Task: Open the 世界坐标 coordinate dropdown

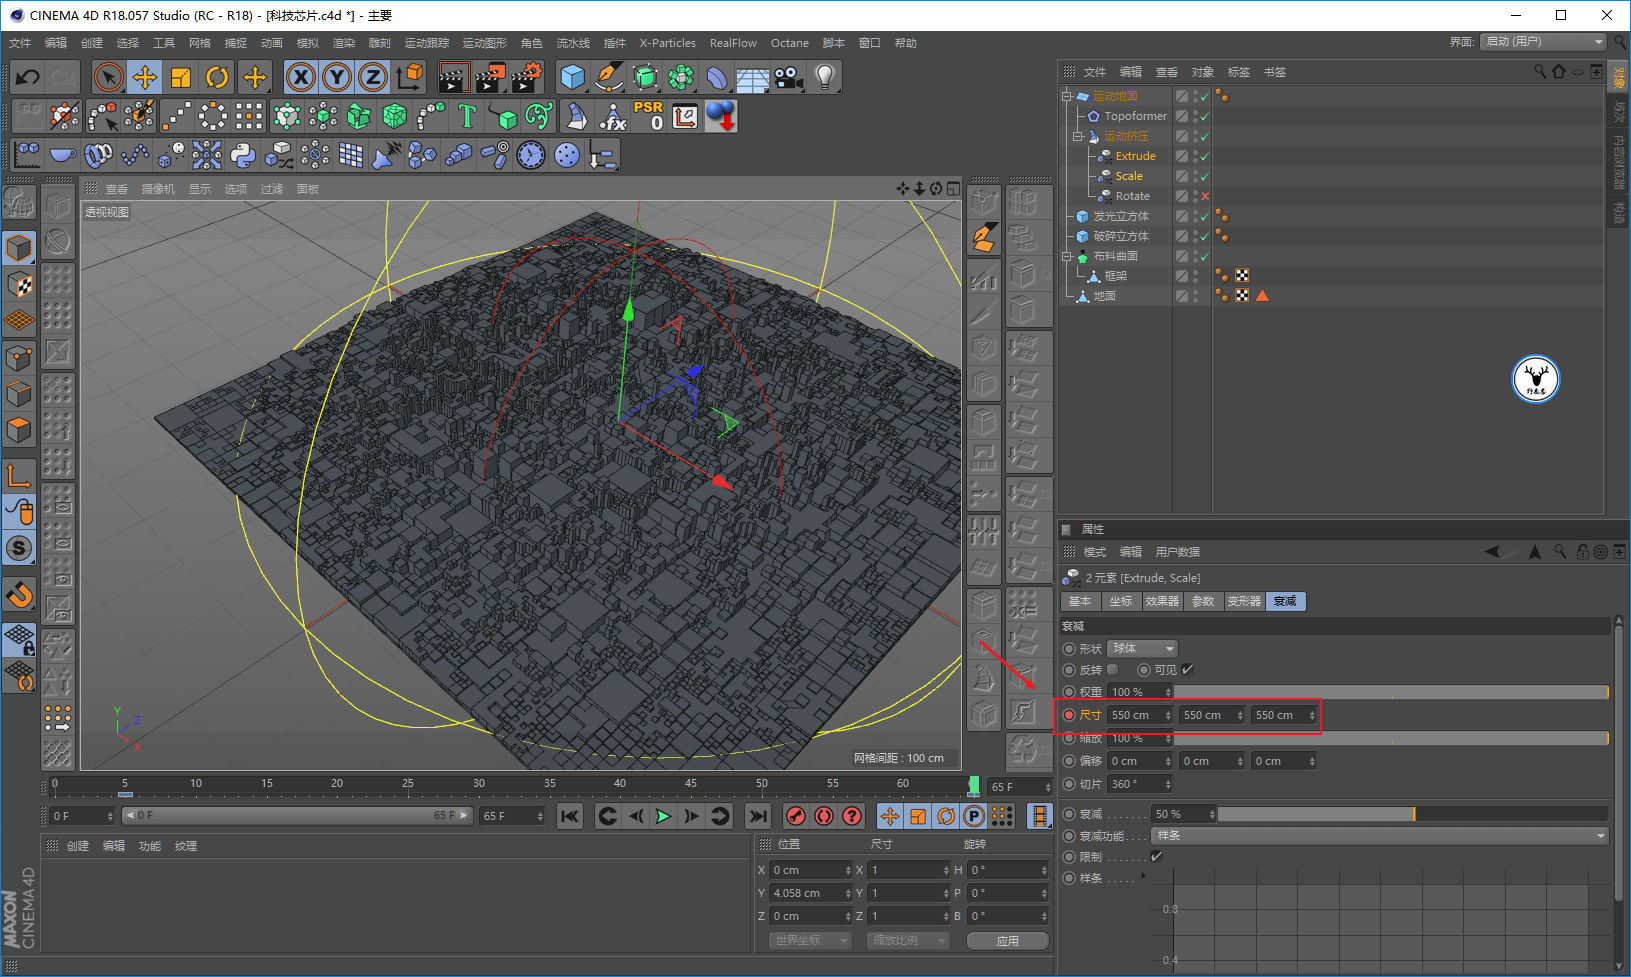Action: click(810, 941)
